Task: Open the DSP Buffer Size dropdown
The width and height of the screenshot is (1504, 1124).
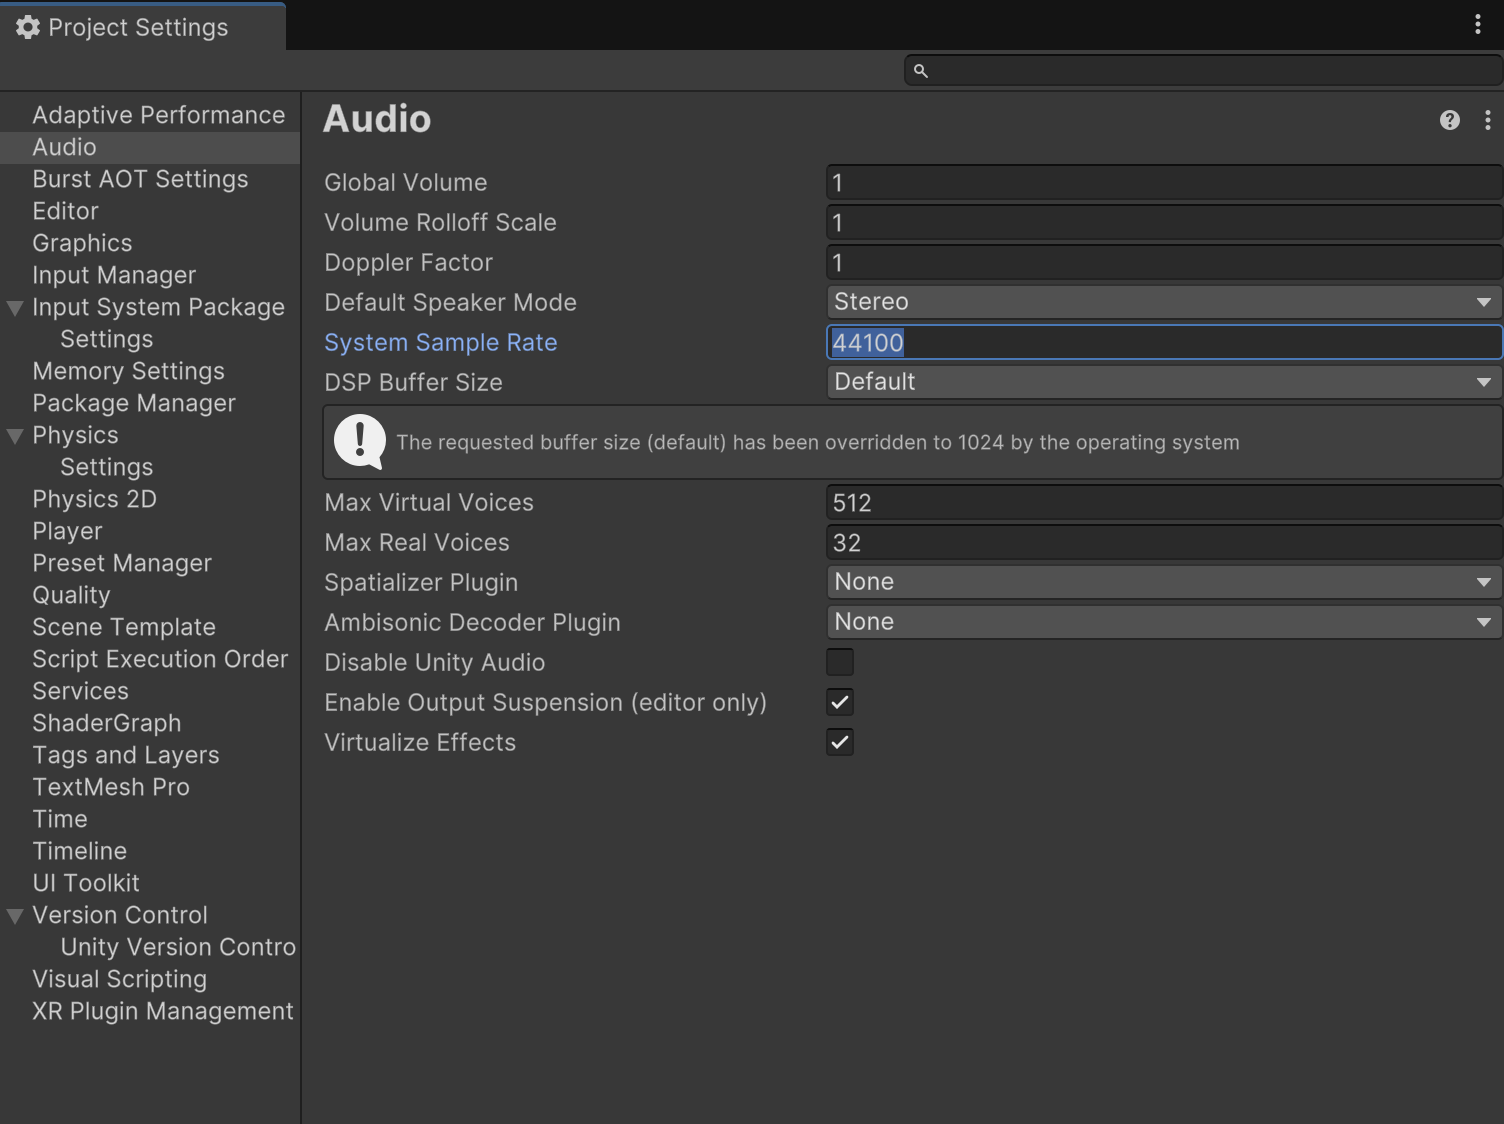Action: coord(1163,382)
